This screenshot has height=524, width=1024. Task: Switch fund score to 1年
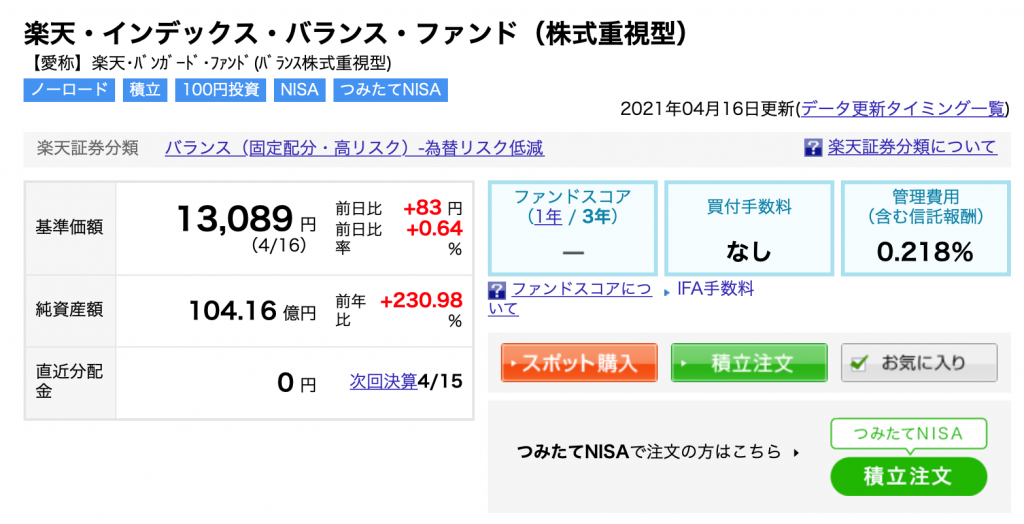549,216
